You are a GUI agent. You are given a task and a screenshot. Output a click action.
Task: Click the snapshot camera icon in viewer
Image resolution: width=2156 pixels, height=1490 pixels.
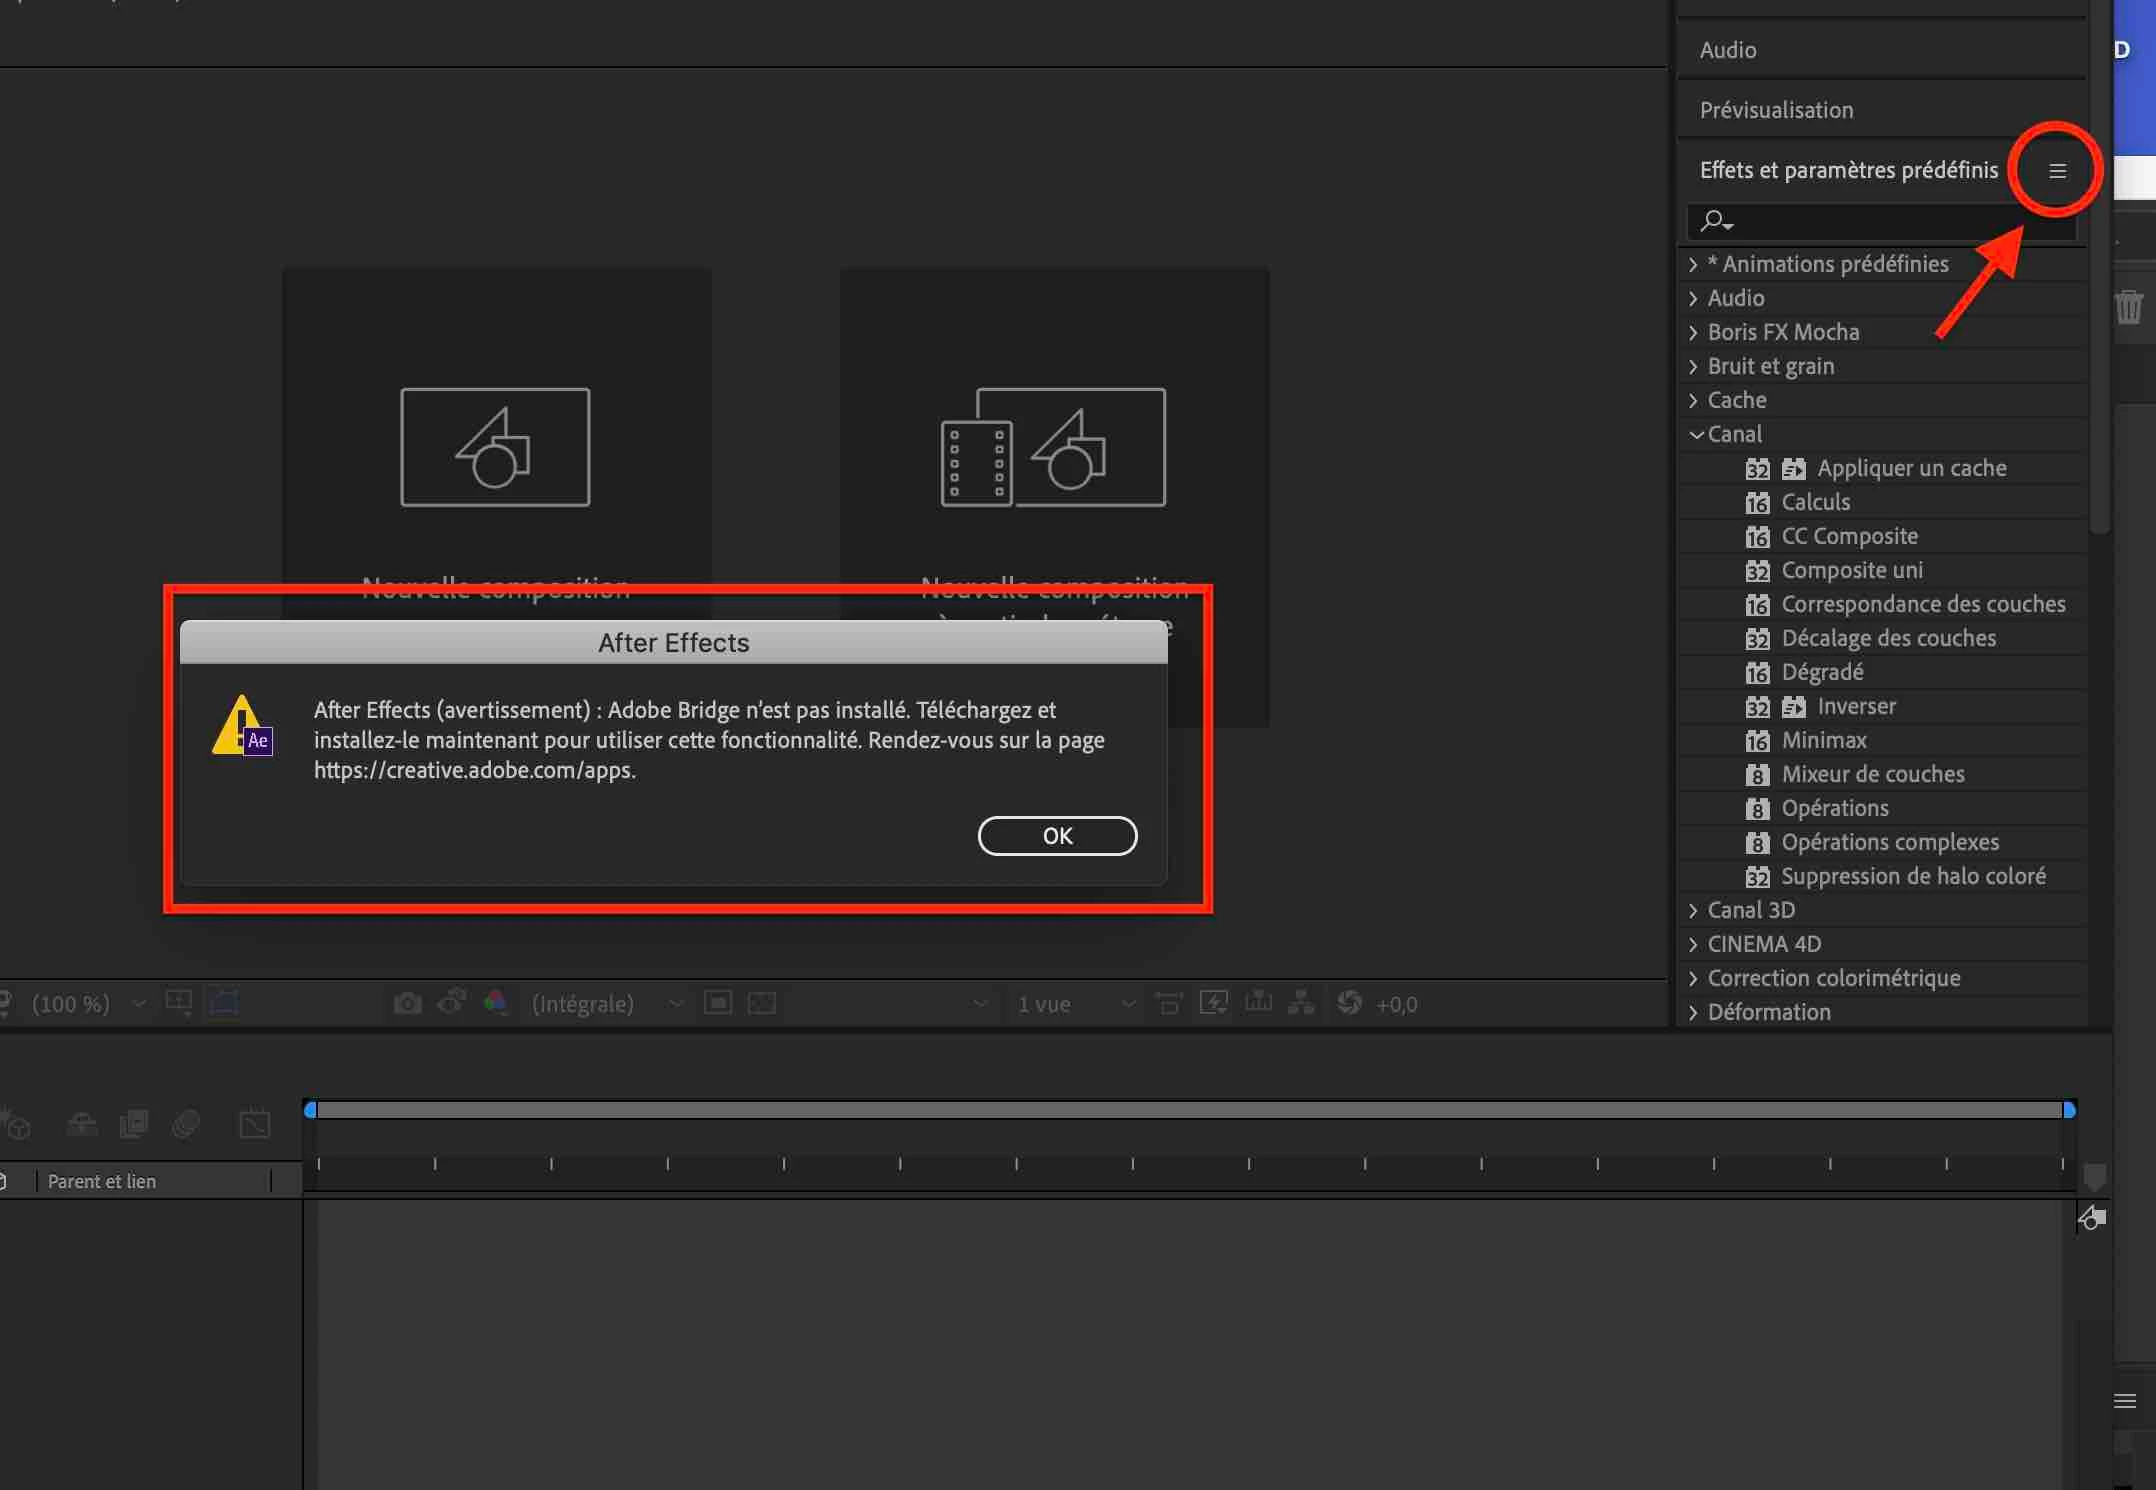pos(407,1003)
